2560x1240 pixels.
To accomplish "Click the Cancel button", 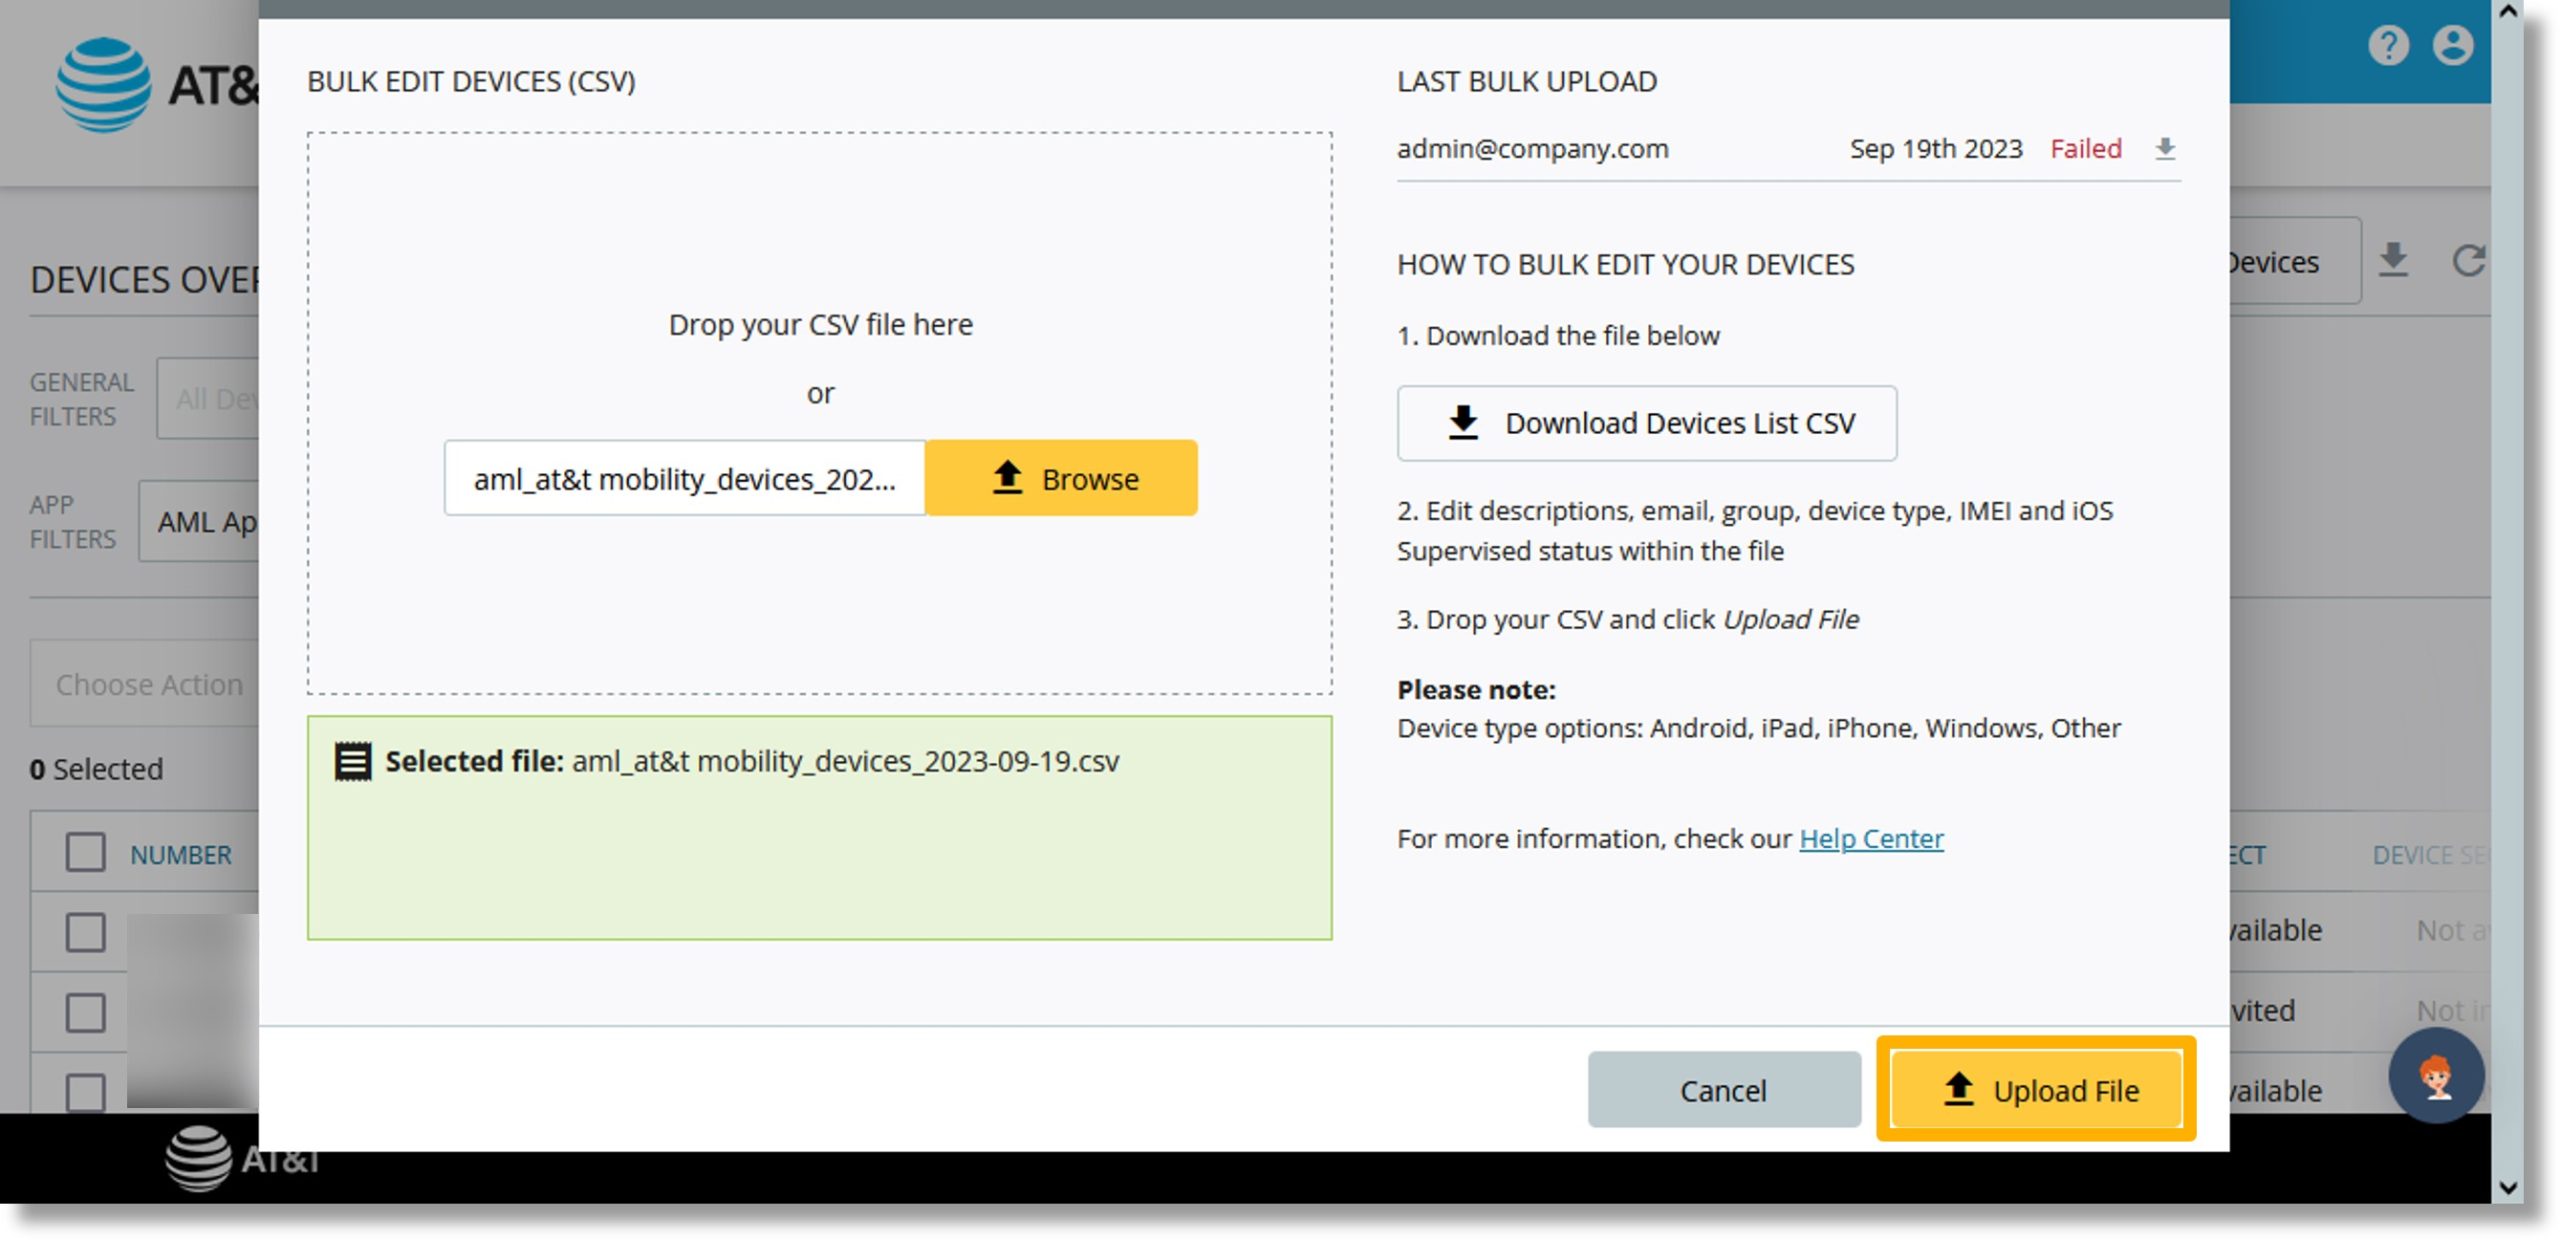I will [x=1724, y=1090].
